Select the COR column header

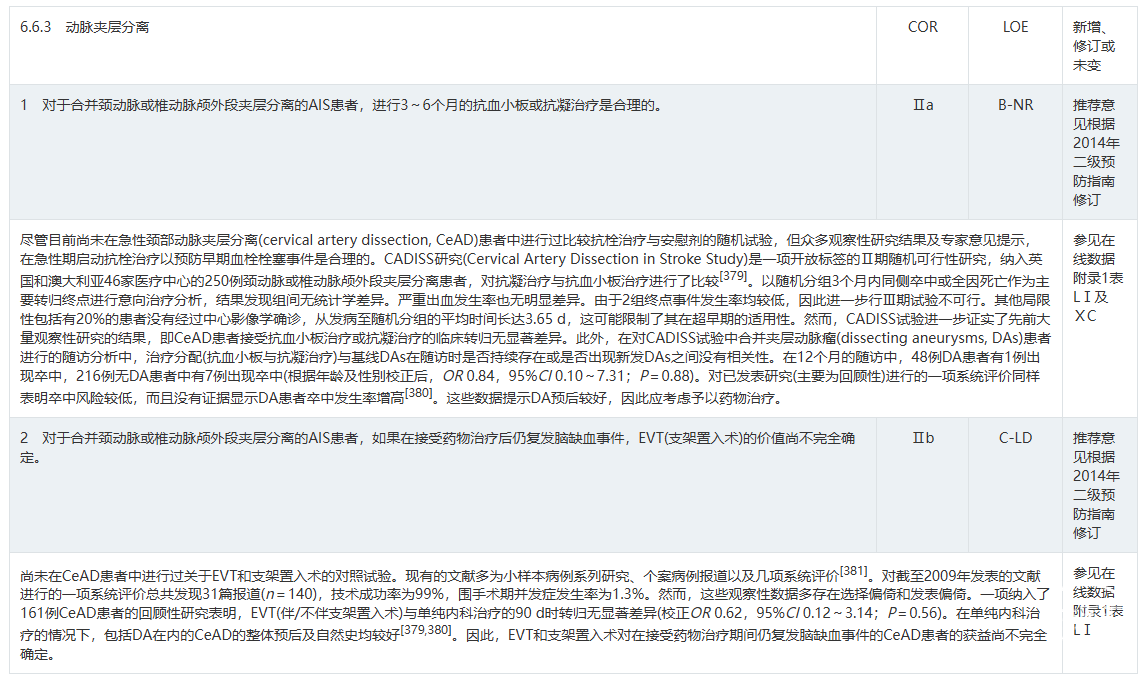(x=922, y=27)
